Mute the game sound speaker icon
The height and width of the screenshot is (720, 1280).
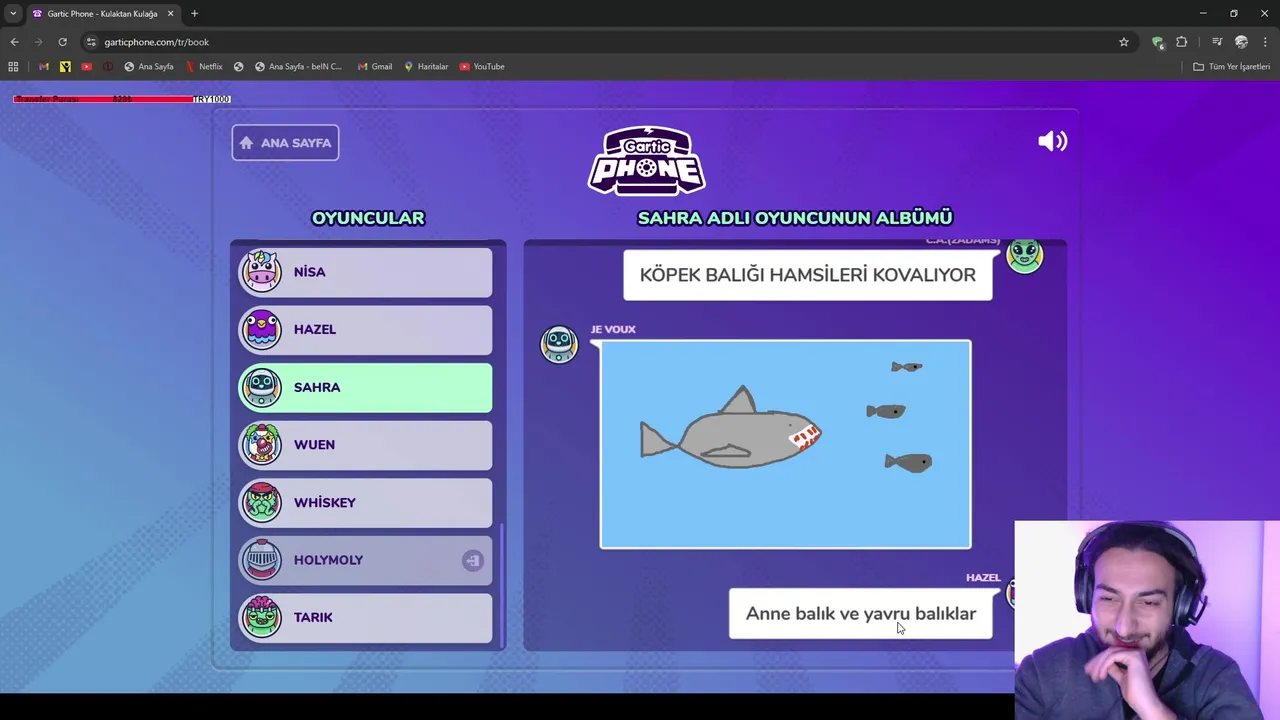1053,142
